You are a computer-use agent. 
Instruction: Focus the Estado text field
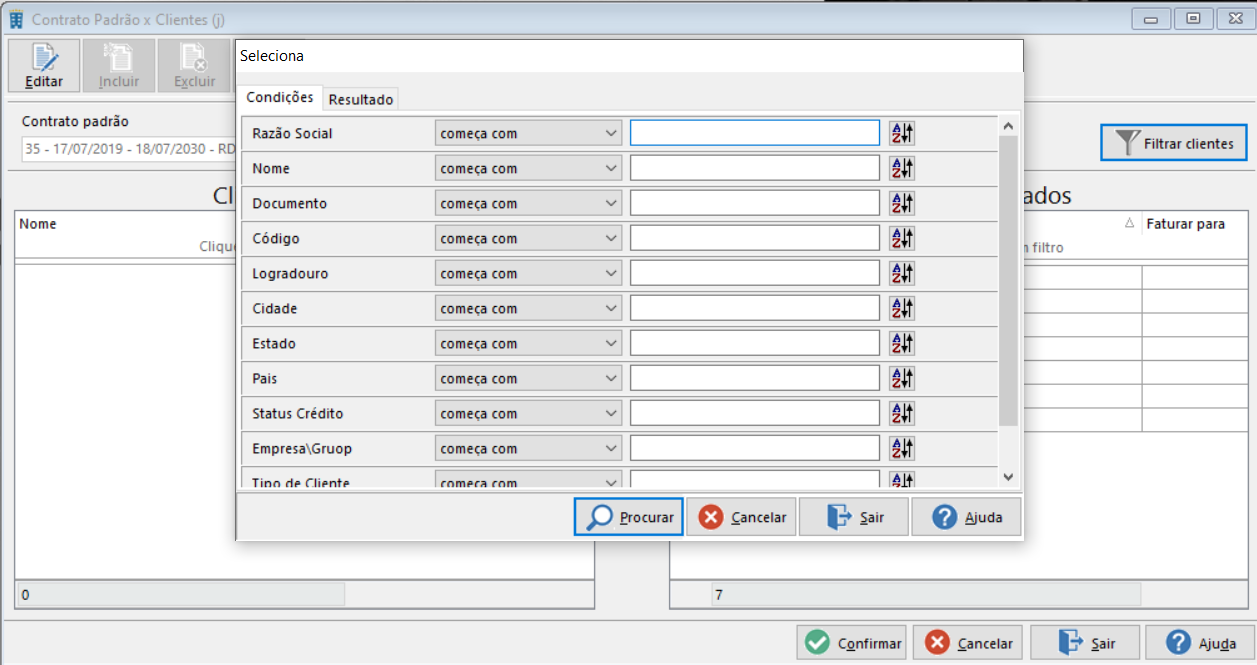click(755, 343)
